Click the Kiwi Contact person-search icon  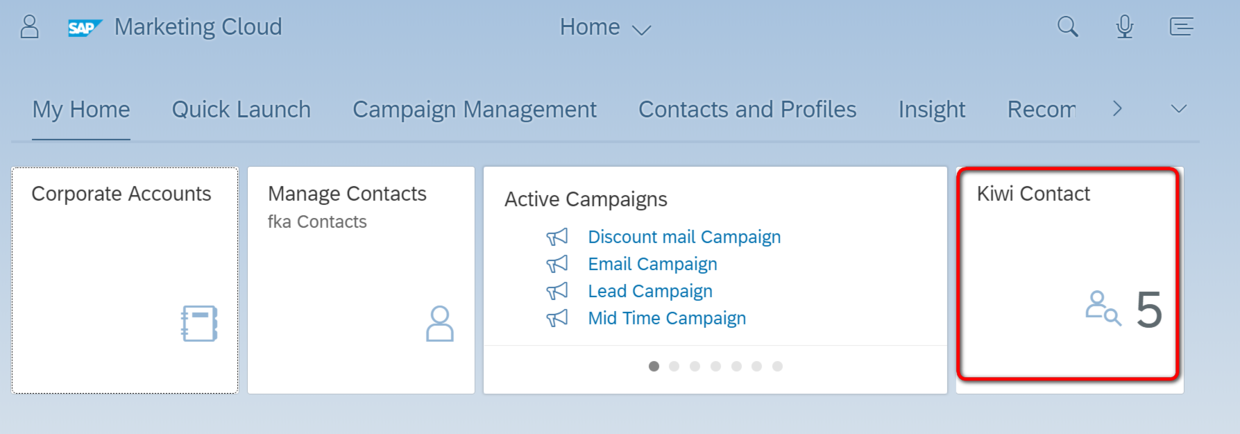point(1103,308)
